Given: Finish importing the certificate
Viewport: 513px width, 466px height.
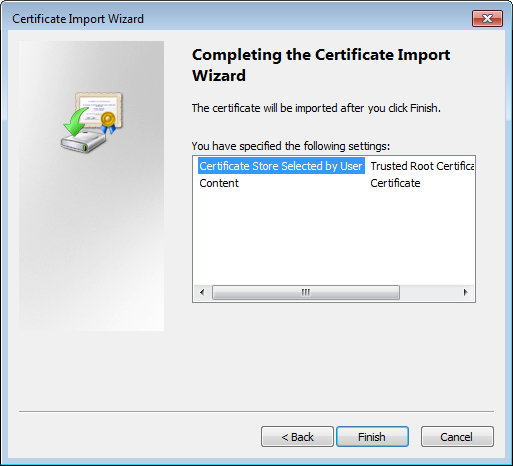Looking at the screenshot, I should [x=372, y=437].
